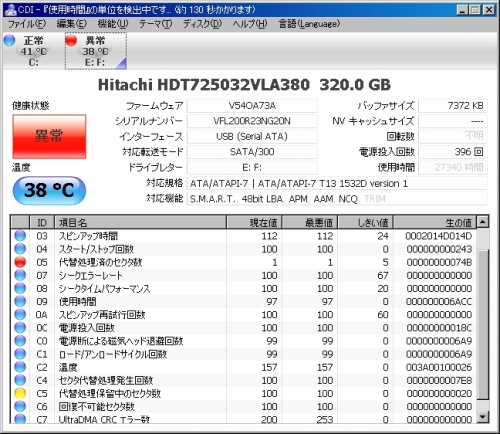
Task: Click the 対応機能 S.M.A.R.T. features field
Action: pos(337,199)
